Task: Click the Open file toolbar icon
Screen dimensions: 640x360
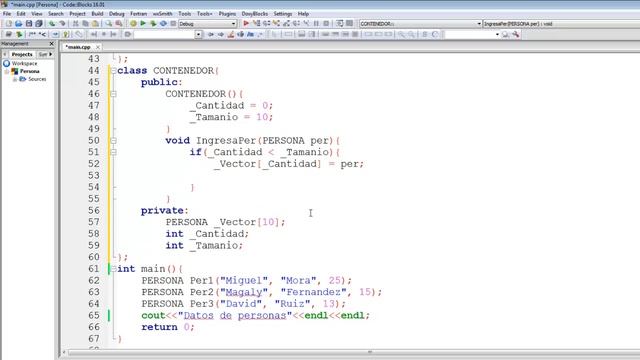Action: 19,24
